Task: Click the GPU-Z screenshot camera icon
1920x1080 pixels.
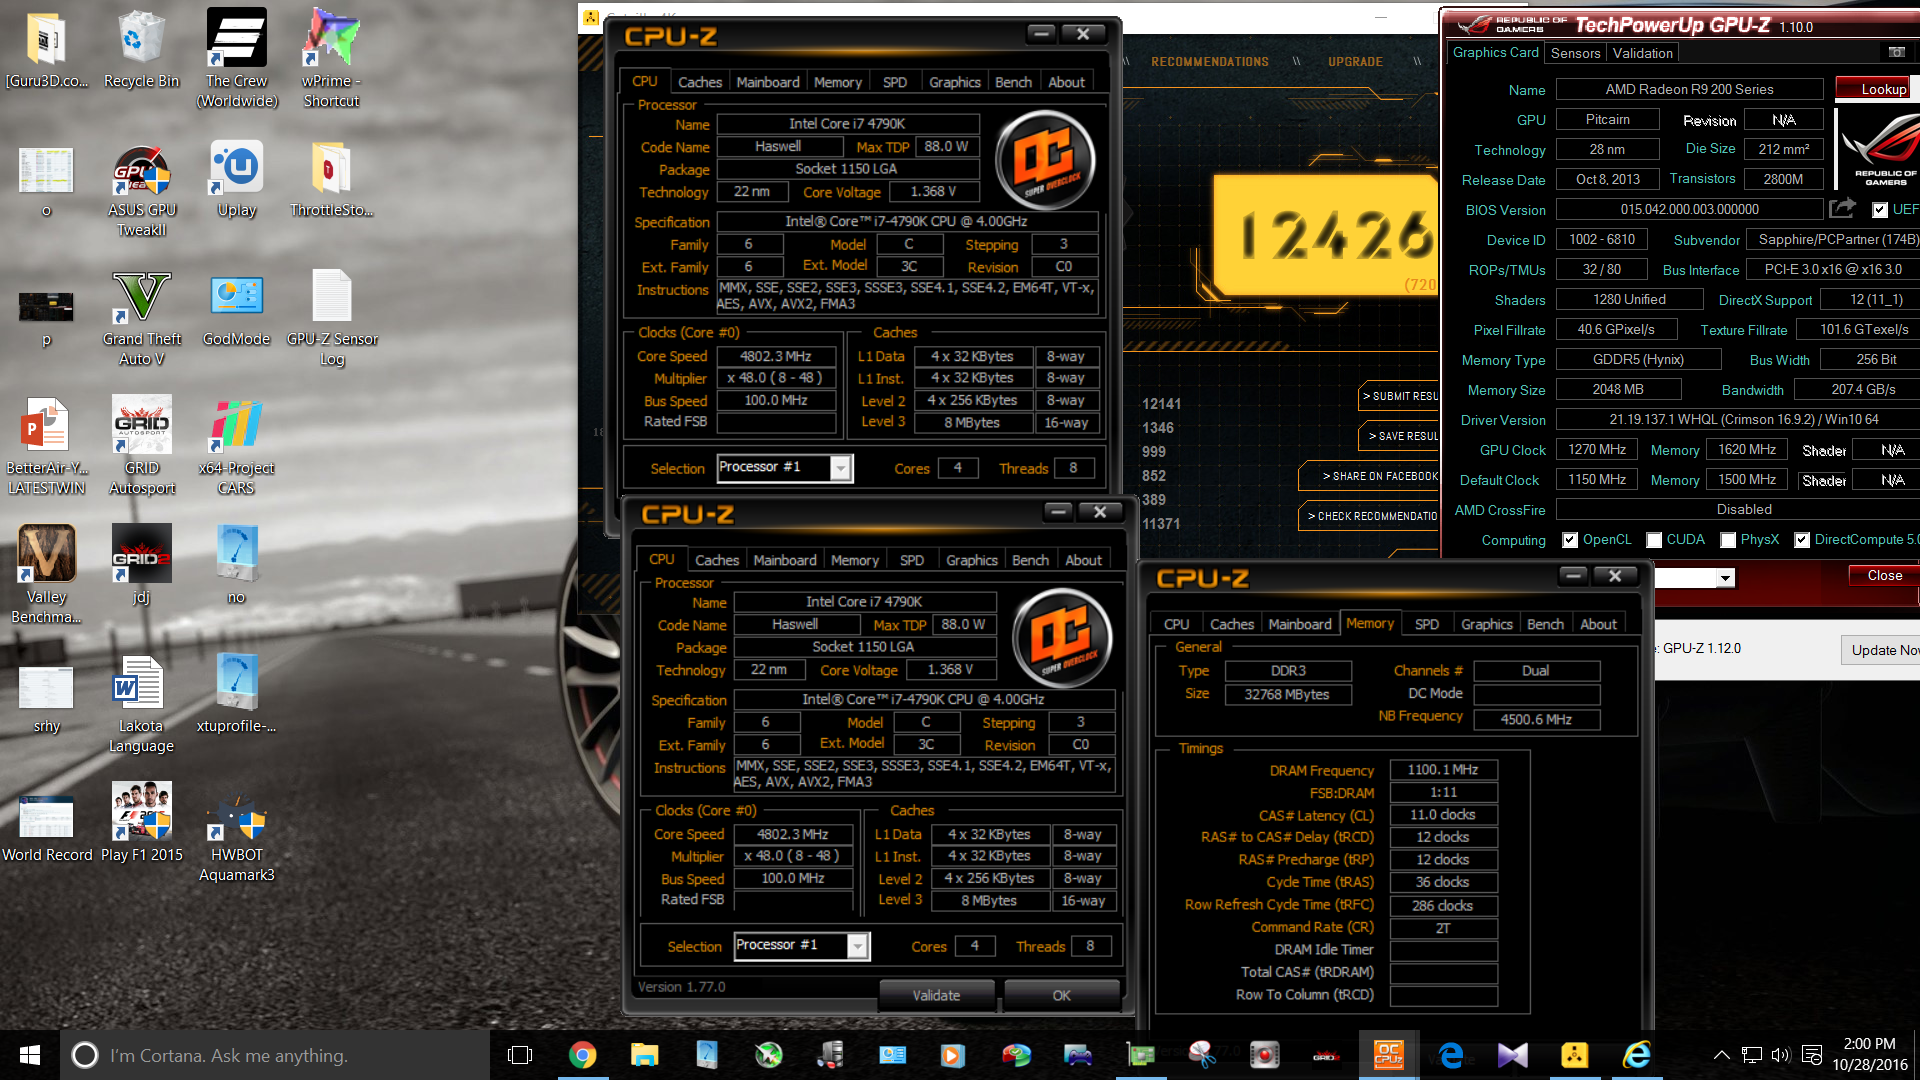Action: pos(1897,52)
